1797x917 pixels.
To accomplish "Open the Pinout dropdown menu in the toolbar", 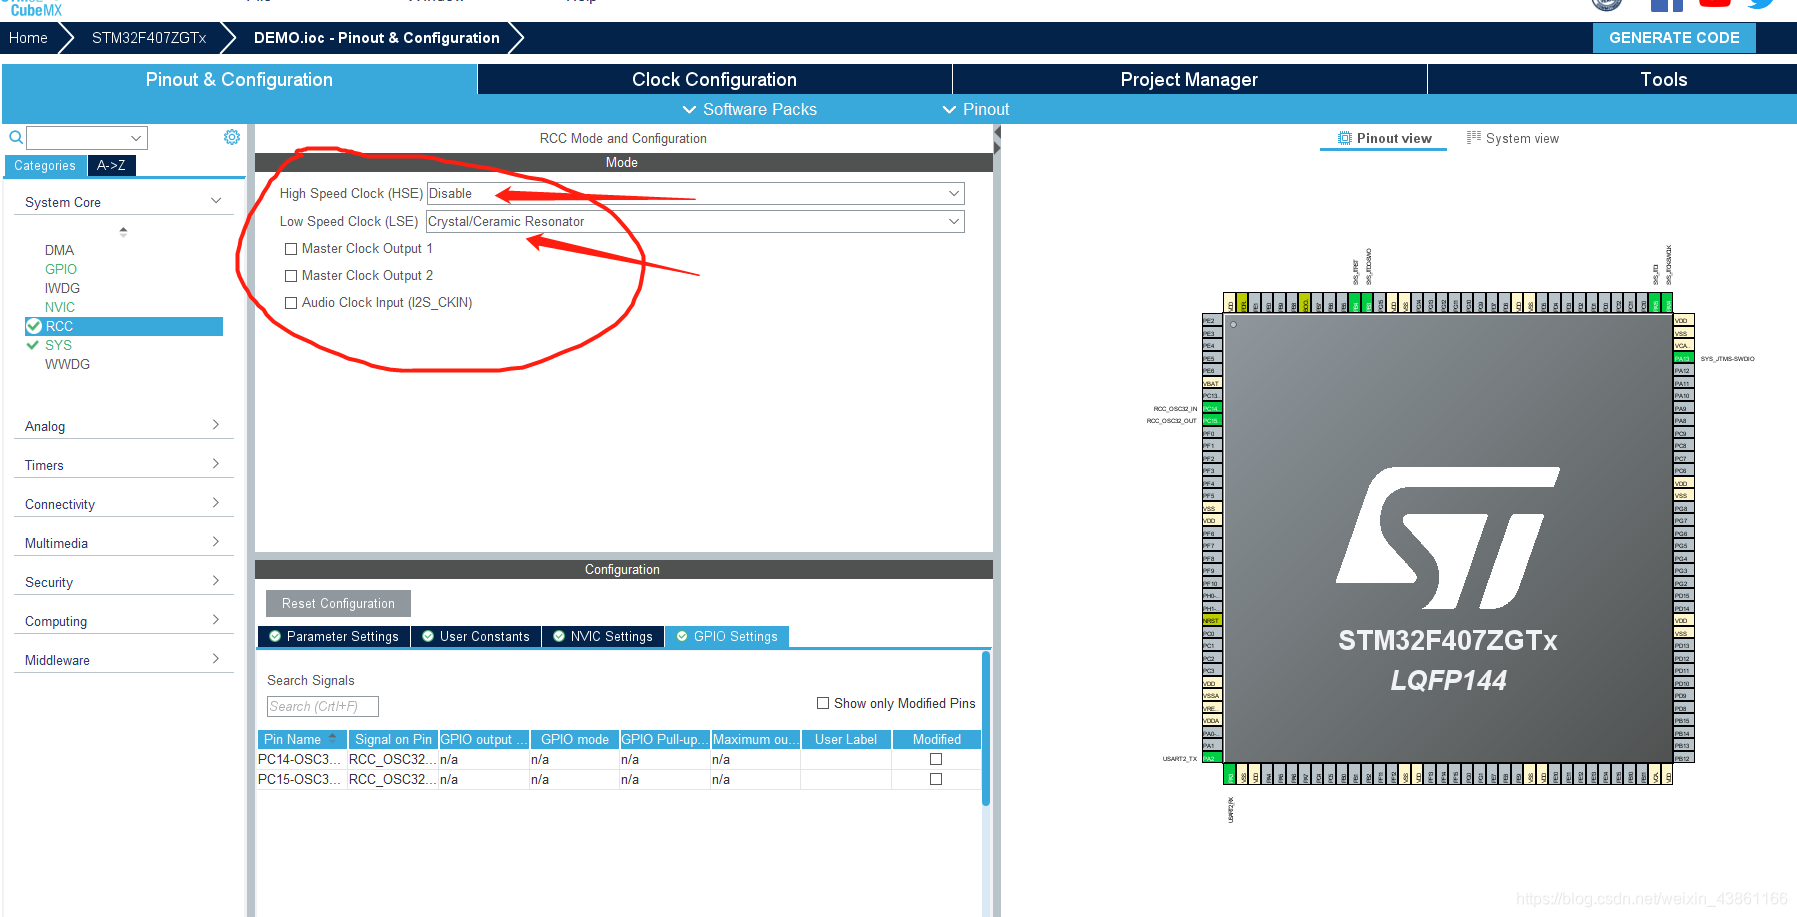I will [976, 109].
